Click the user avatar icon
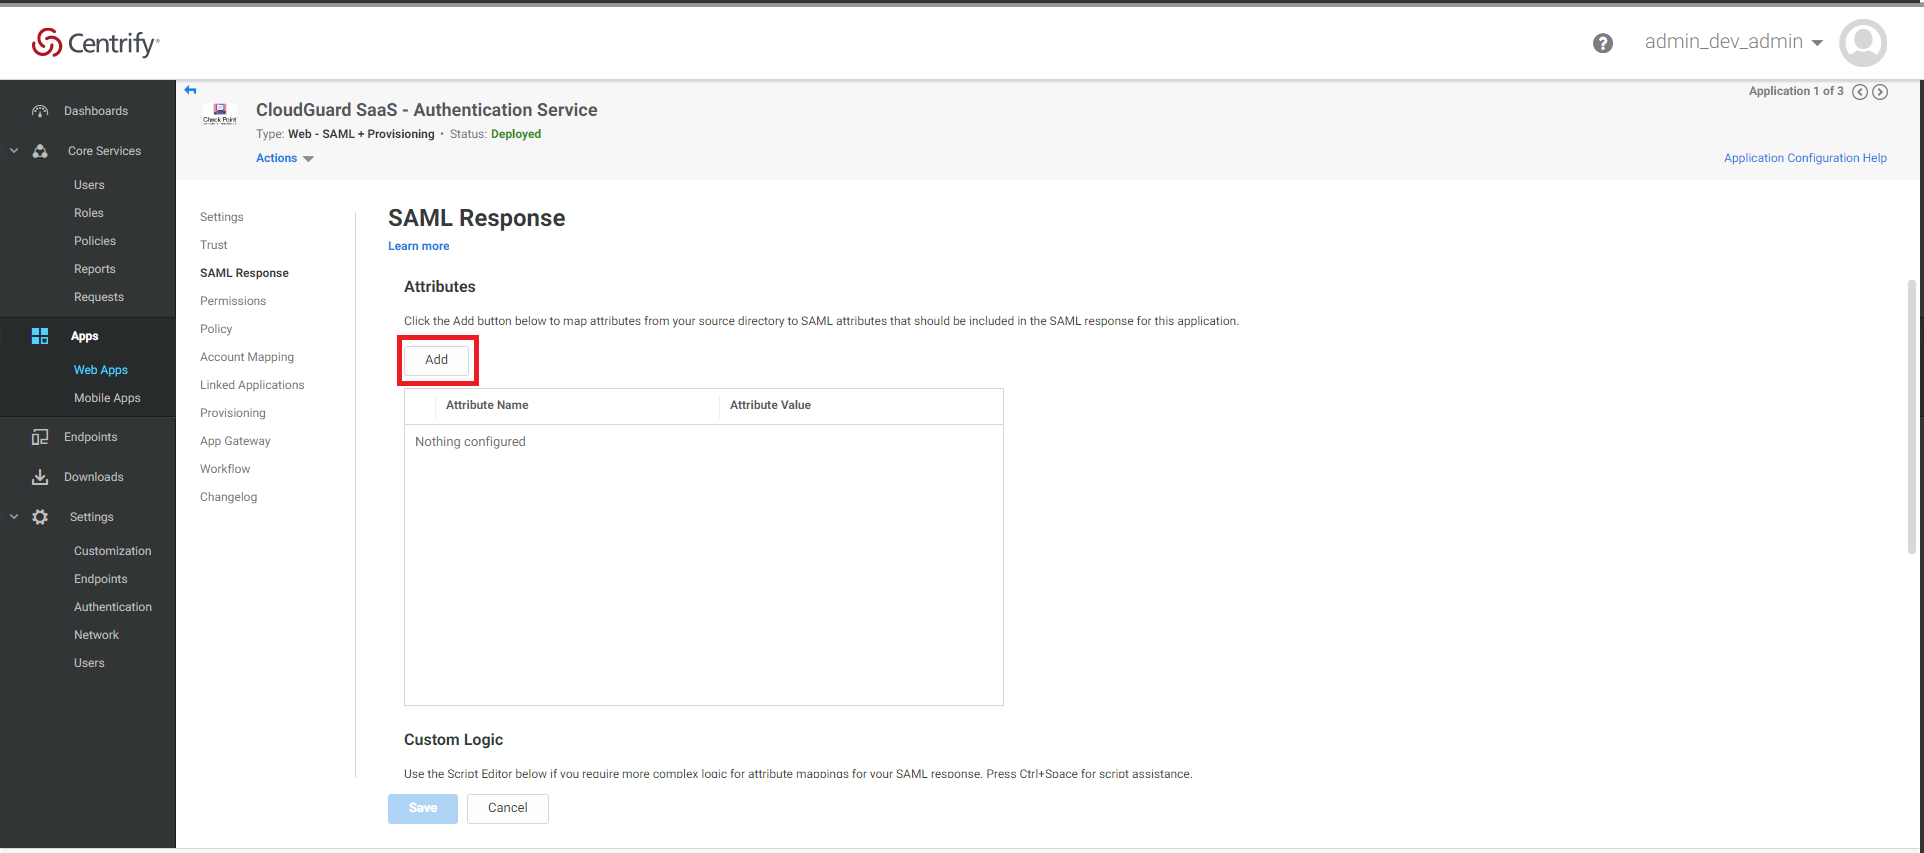Image resolution: width=1924 pixels, height=853 pixels. click(x=1863, y=43)
